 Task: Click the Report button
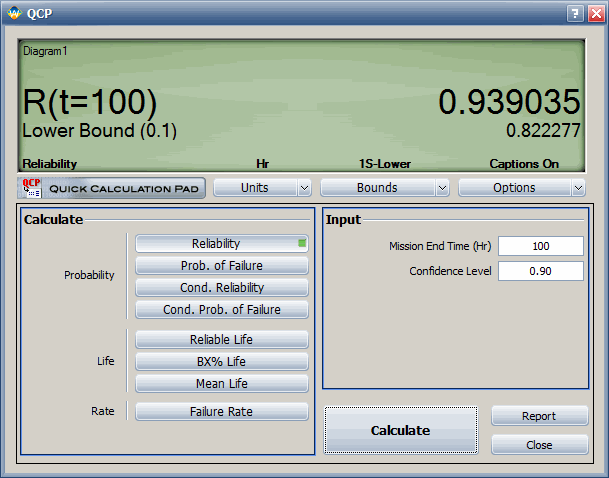(539, 416)
